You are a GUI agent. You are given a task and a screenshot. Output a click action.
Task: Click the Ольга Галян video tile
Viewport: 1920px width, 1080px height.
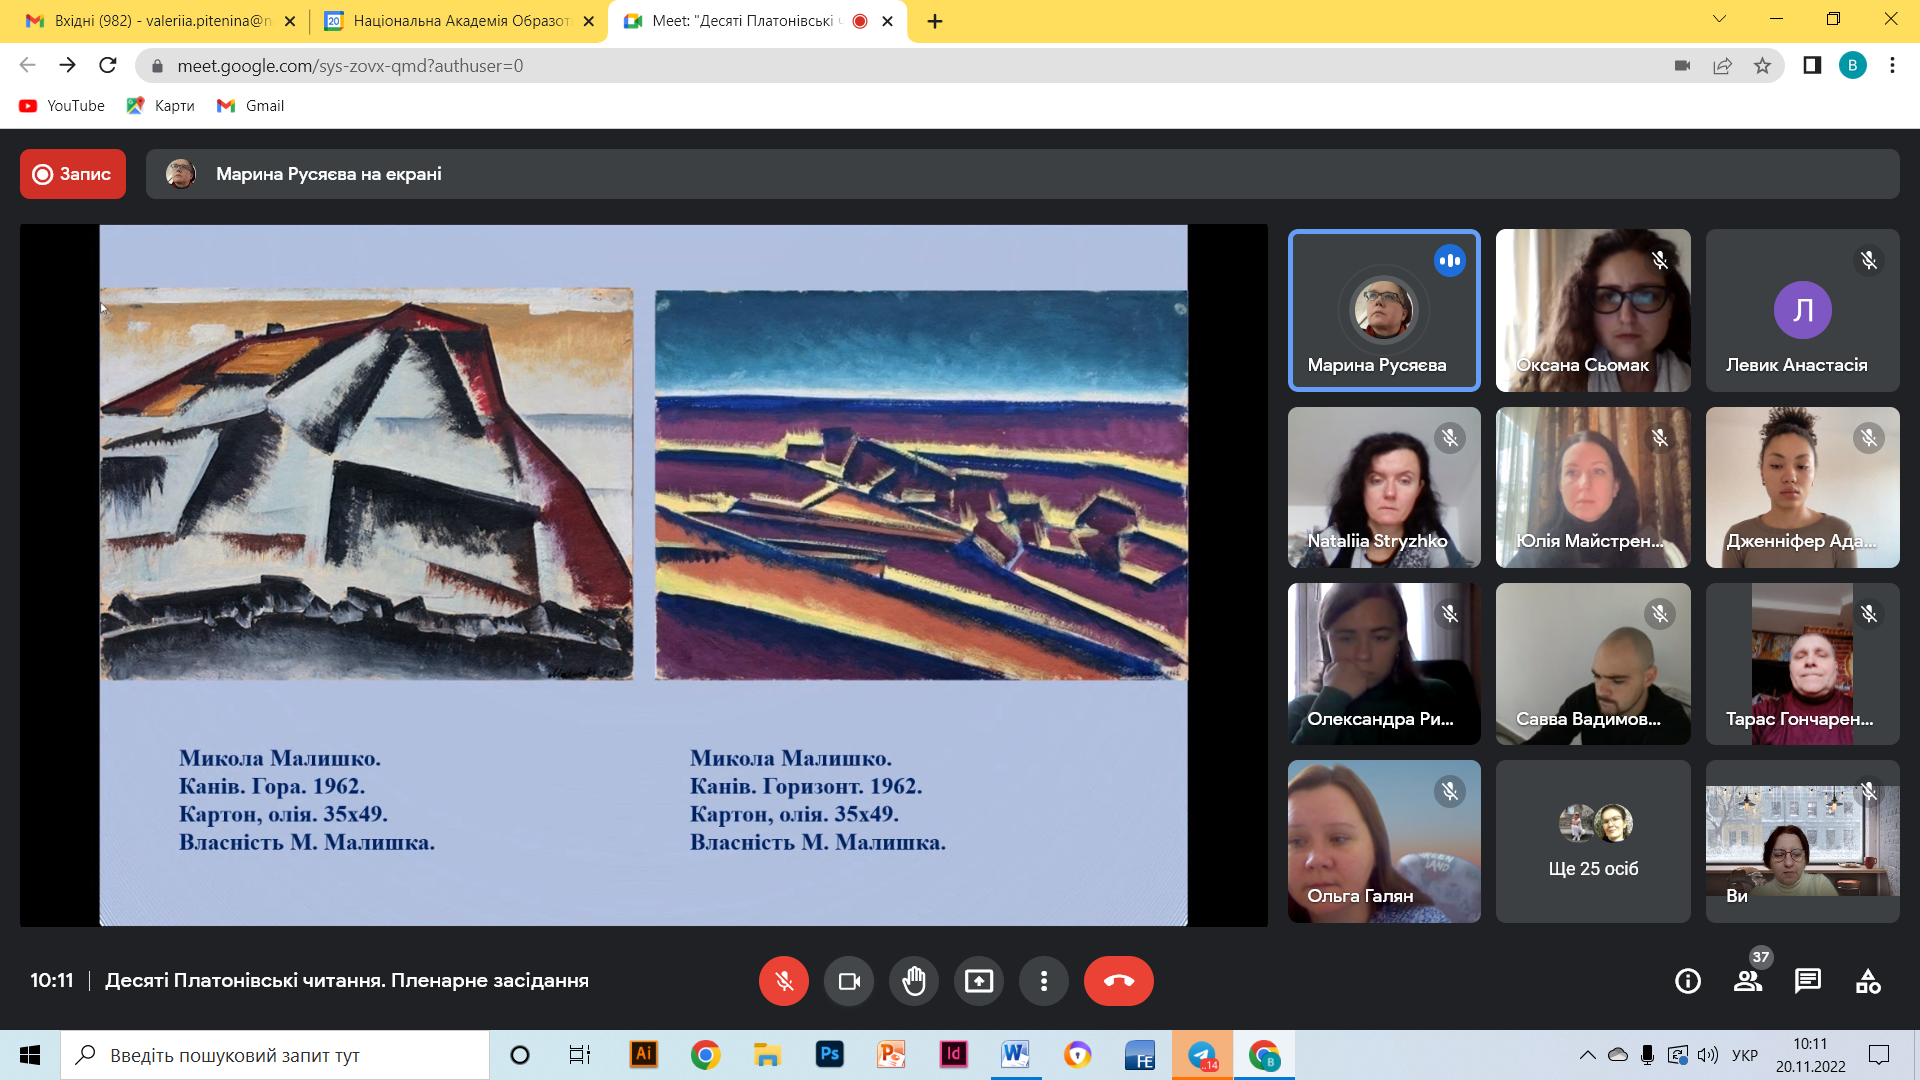point(1384,841)
